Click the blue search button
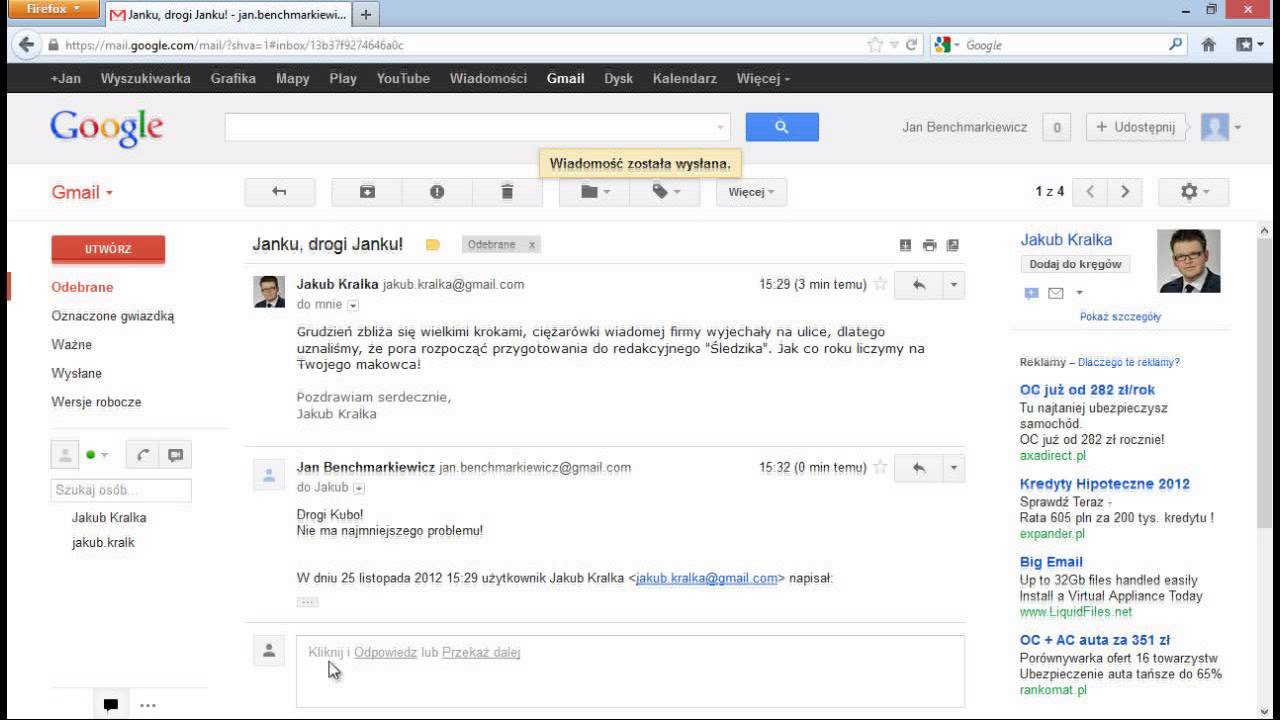Image resolution: width=1280 pixels, height=720 pixels. [x=782, y=127]
